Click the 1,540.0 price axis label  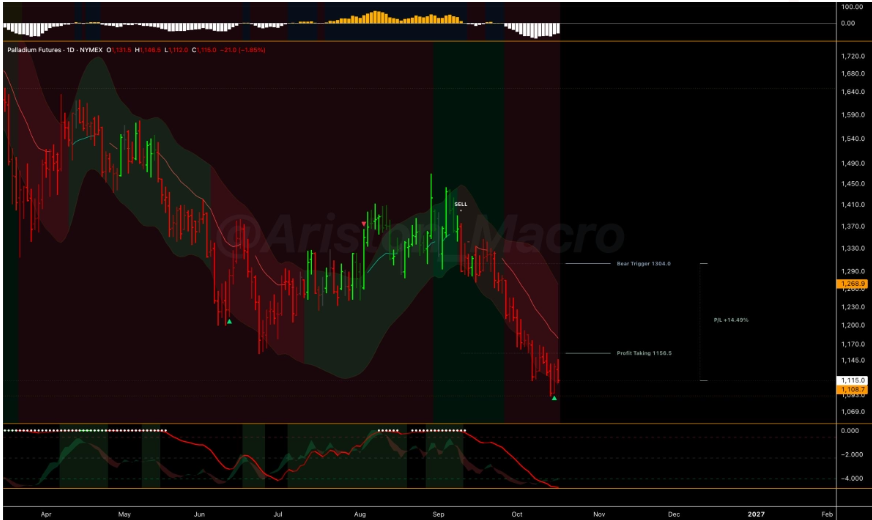coord(853,138)
